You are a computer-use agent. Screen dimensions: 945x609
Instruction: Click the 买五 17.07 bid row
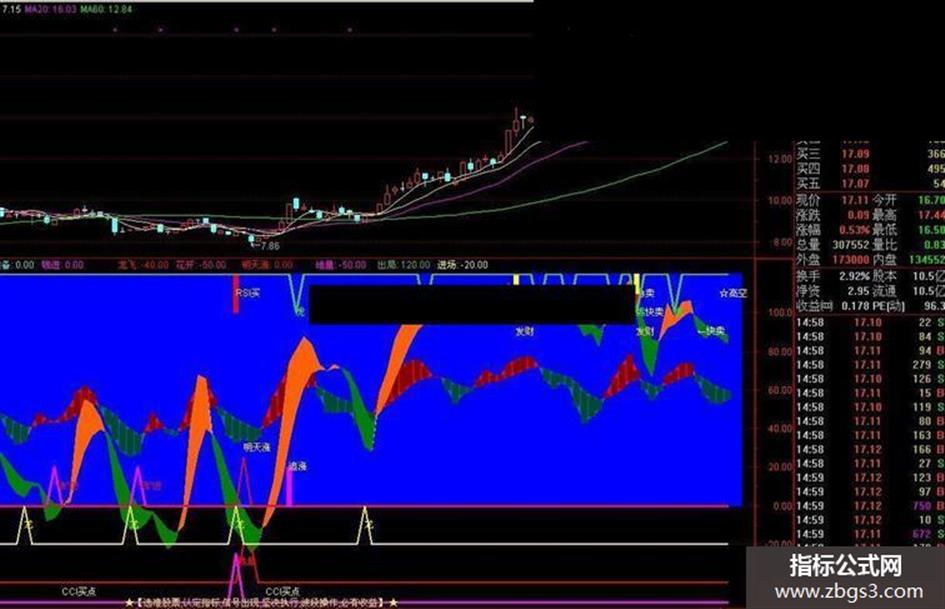(870, 183)
